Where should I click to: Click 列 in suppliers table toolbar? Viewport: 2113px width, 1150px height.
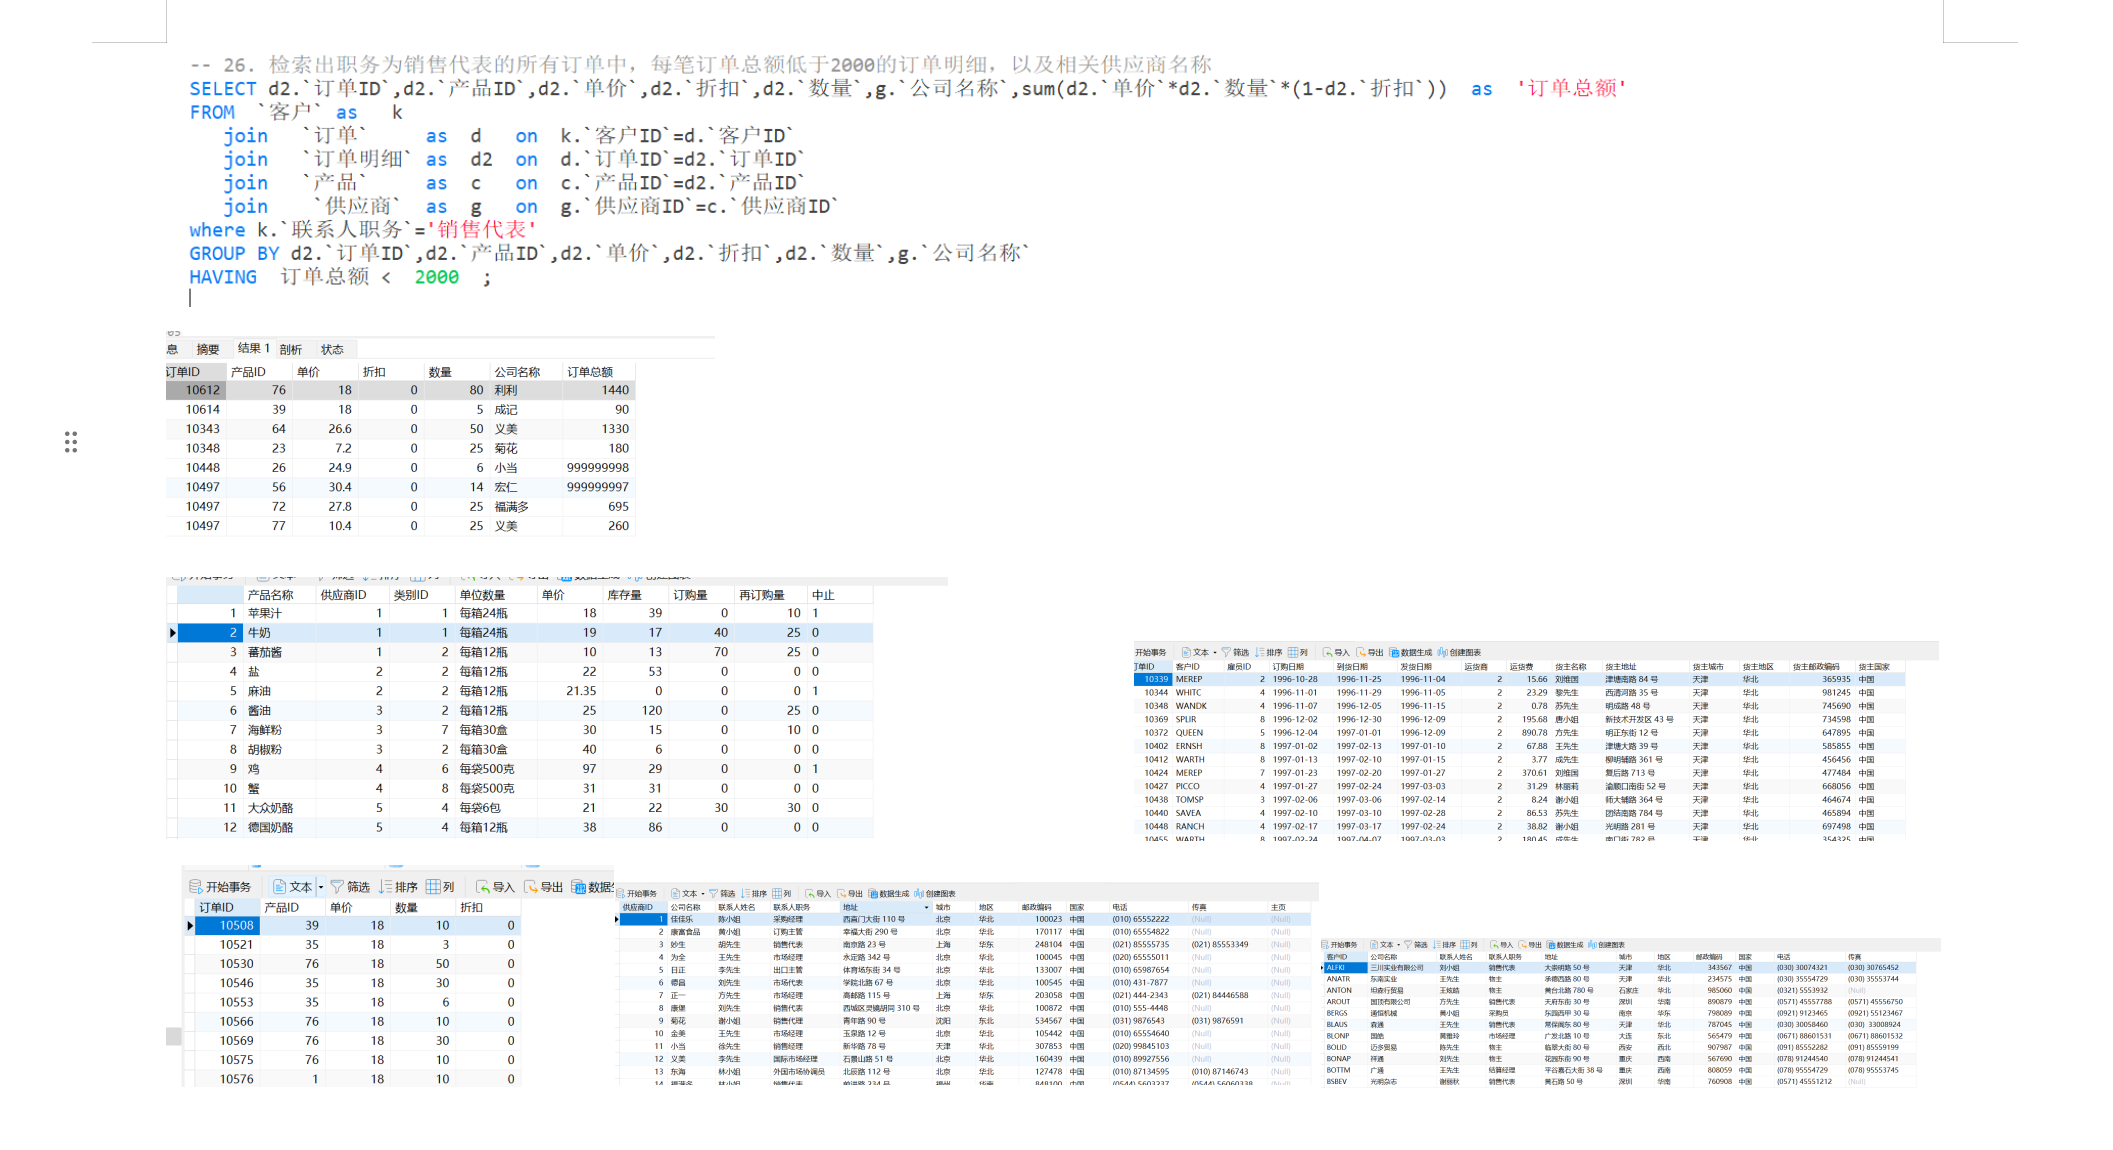(782, 894)
